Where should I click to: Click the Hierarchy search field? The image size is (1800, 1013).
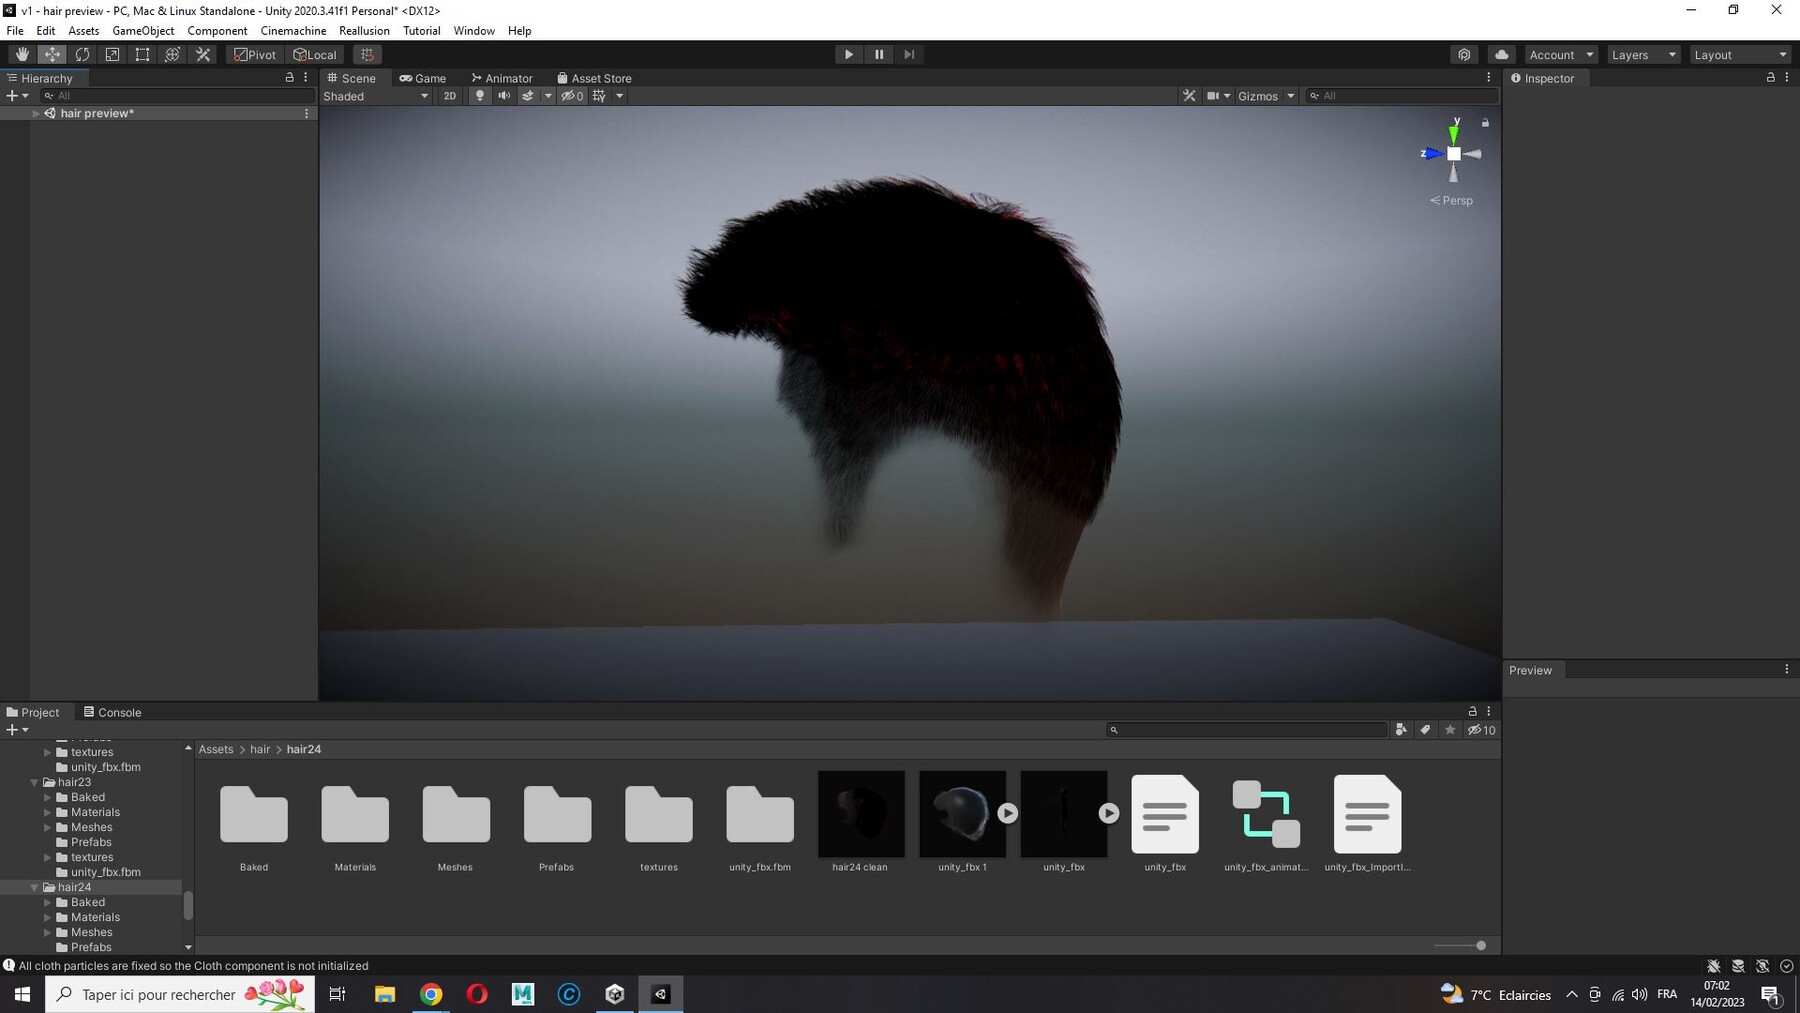[177, 96]
